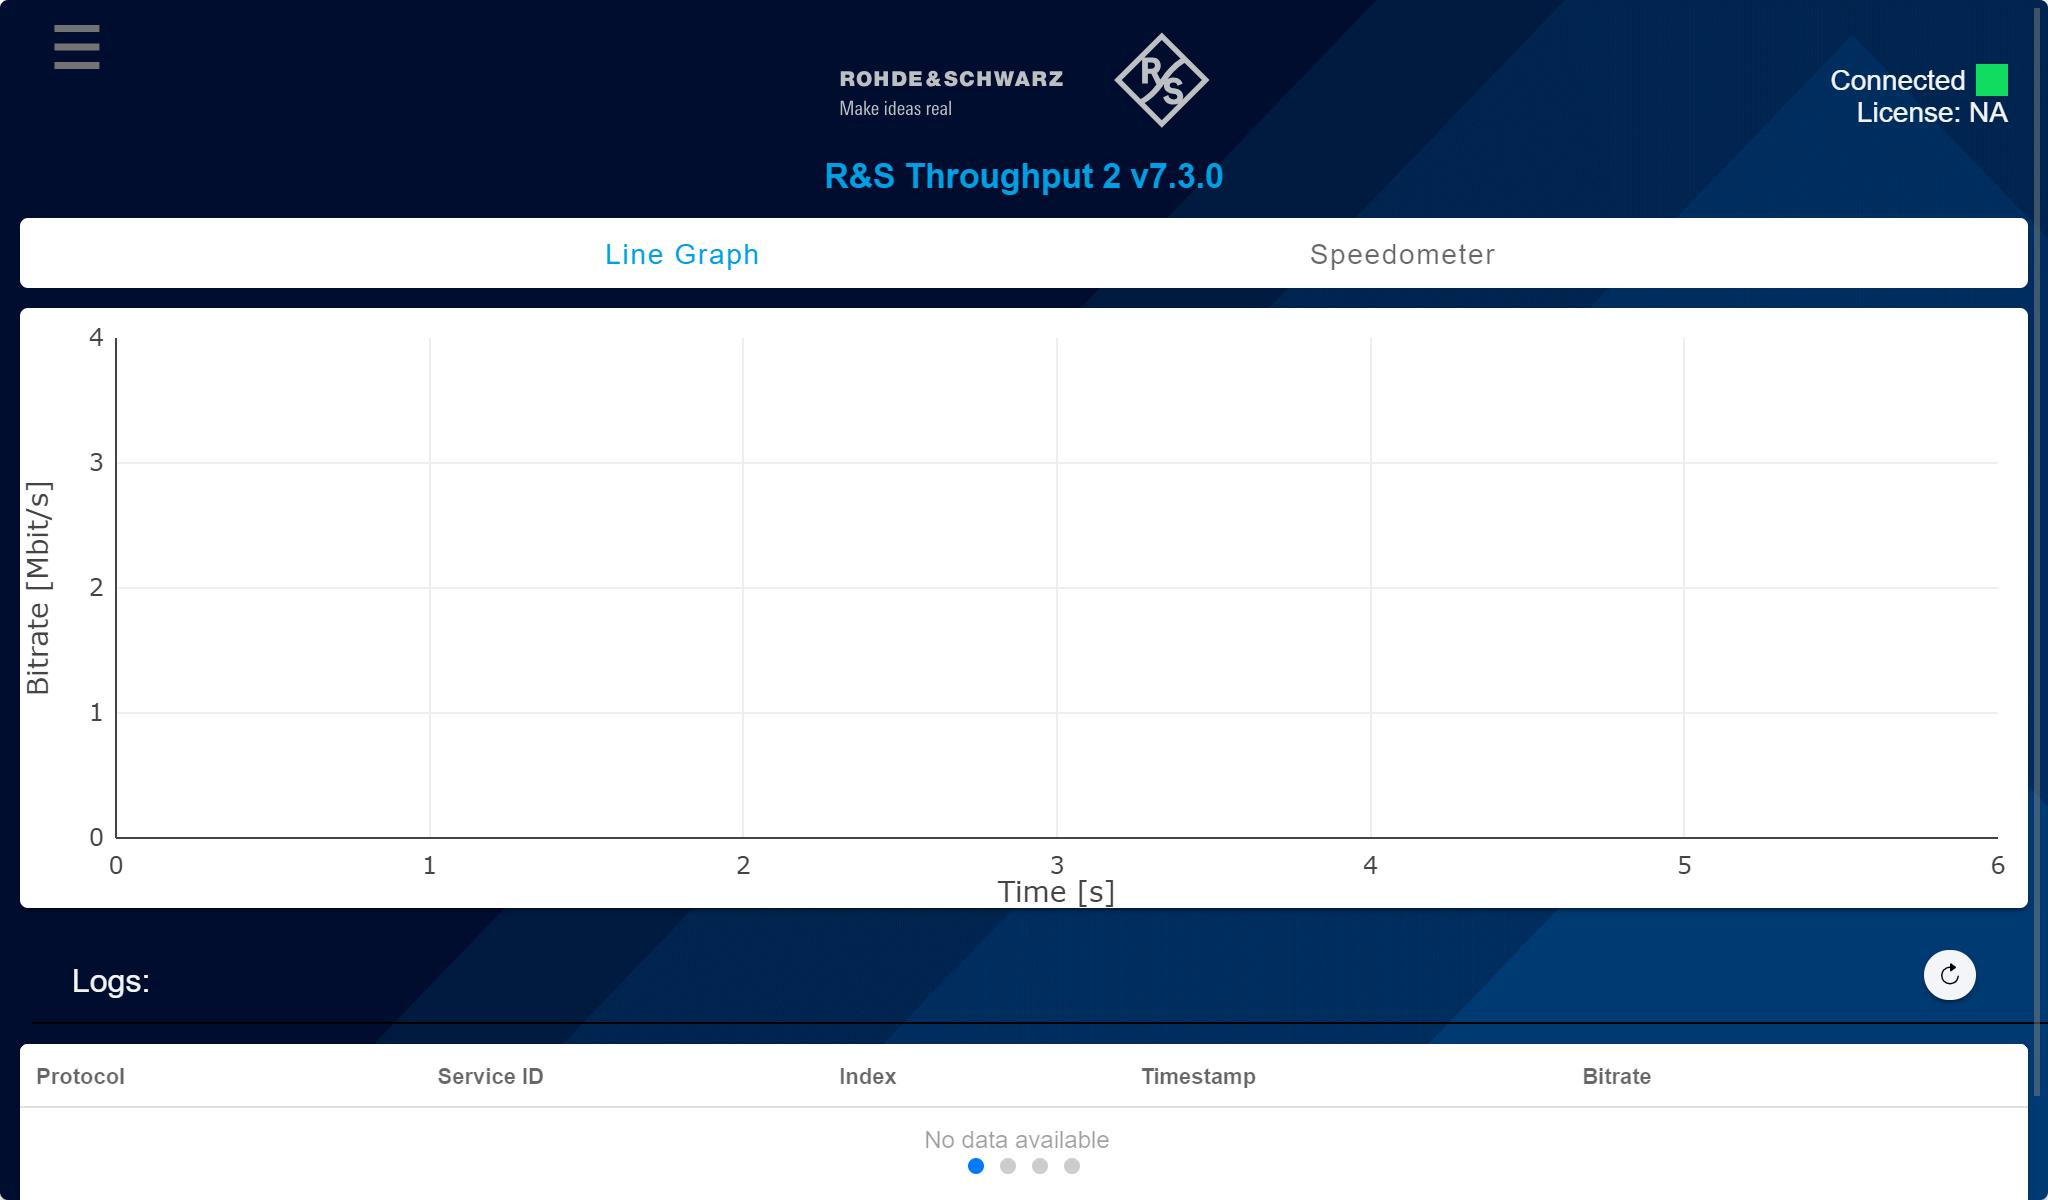Image resolution: width=2048 pixels, height=1200 pixels.
Task: Click inside the bitrate chart plot area
Action: click(x=1056, y=588)
